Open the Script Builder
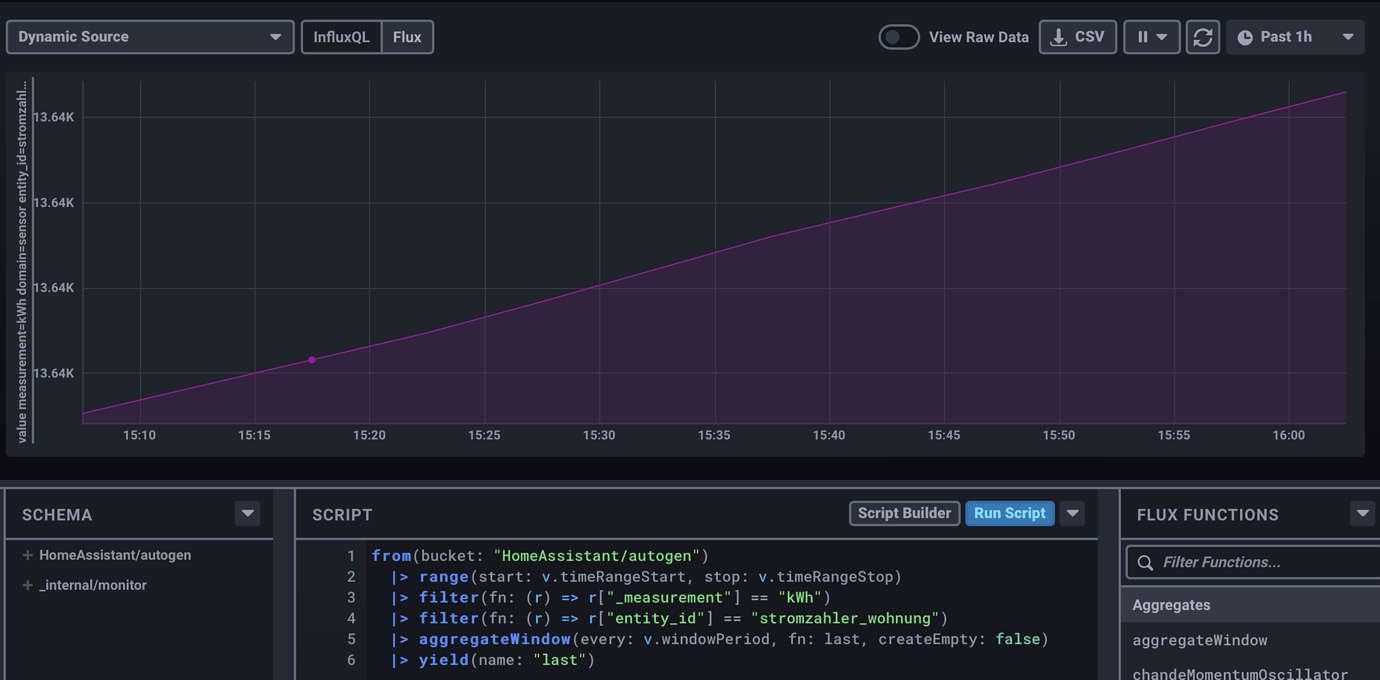This screenshot has height=680, width=1380. 904,513
